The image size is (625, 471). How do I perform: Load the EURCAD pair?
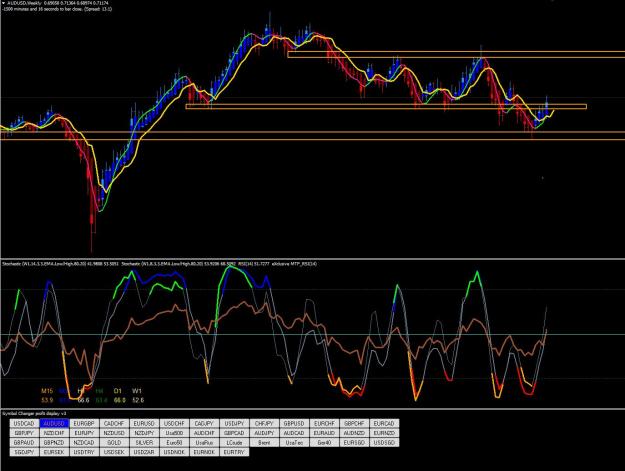[x=384, y=423]
